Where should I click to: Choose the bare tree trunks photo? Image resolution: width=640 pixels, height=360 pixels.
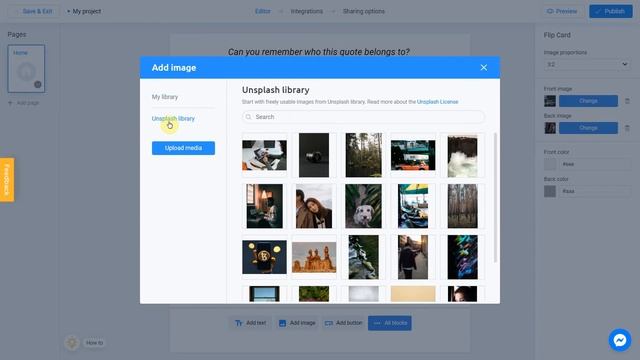click(x=462, y=206)
